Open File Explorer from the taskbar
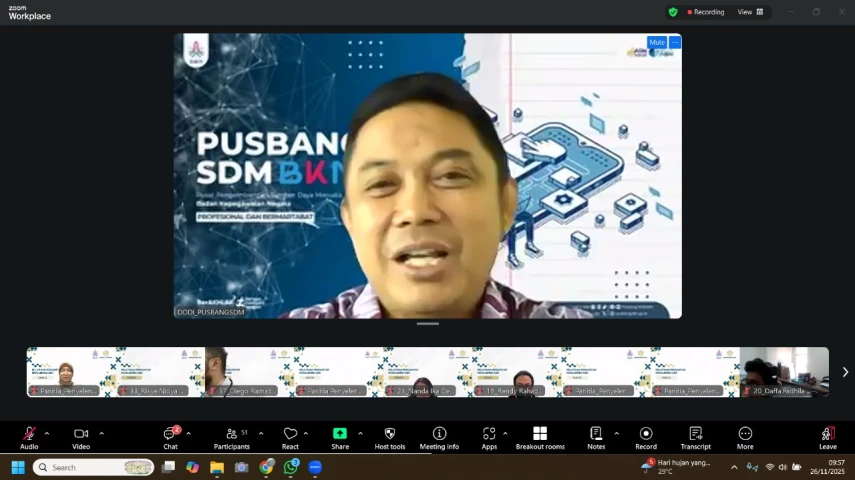Viewport: 855px width, 480px height. pos(217,467)
